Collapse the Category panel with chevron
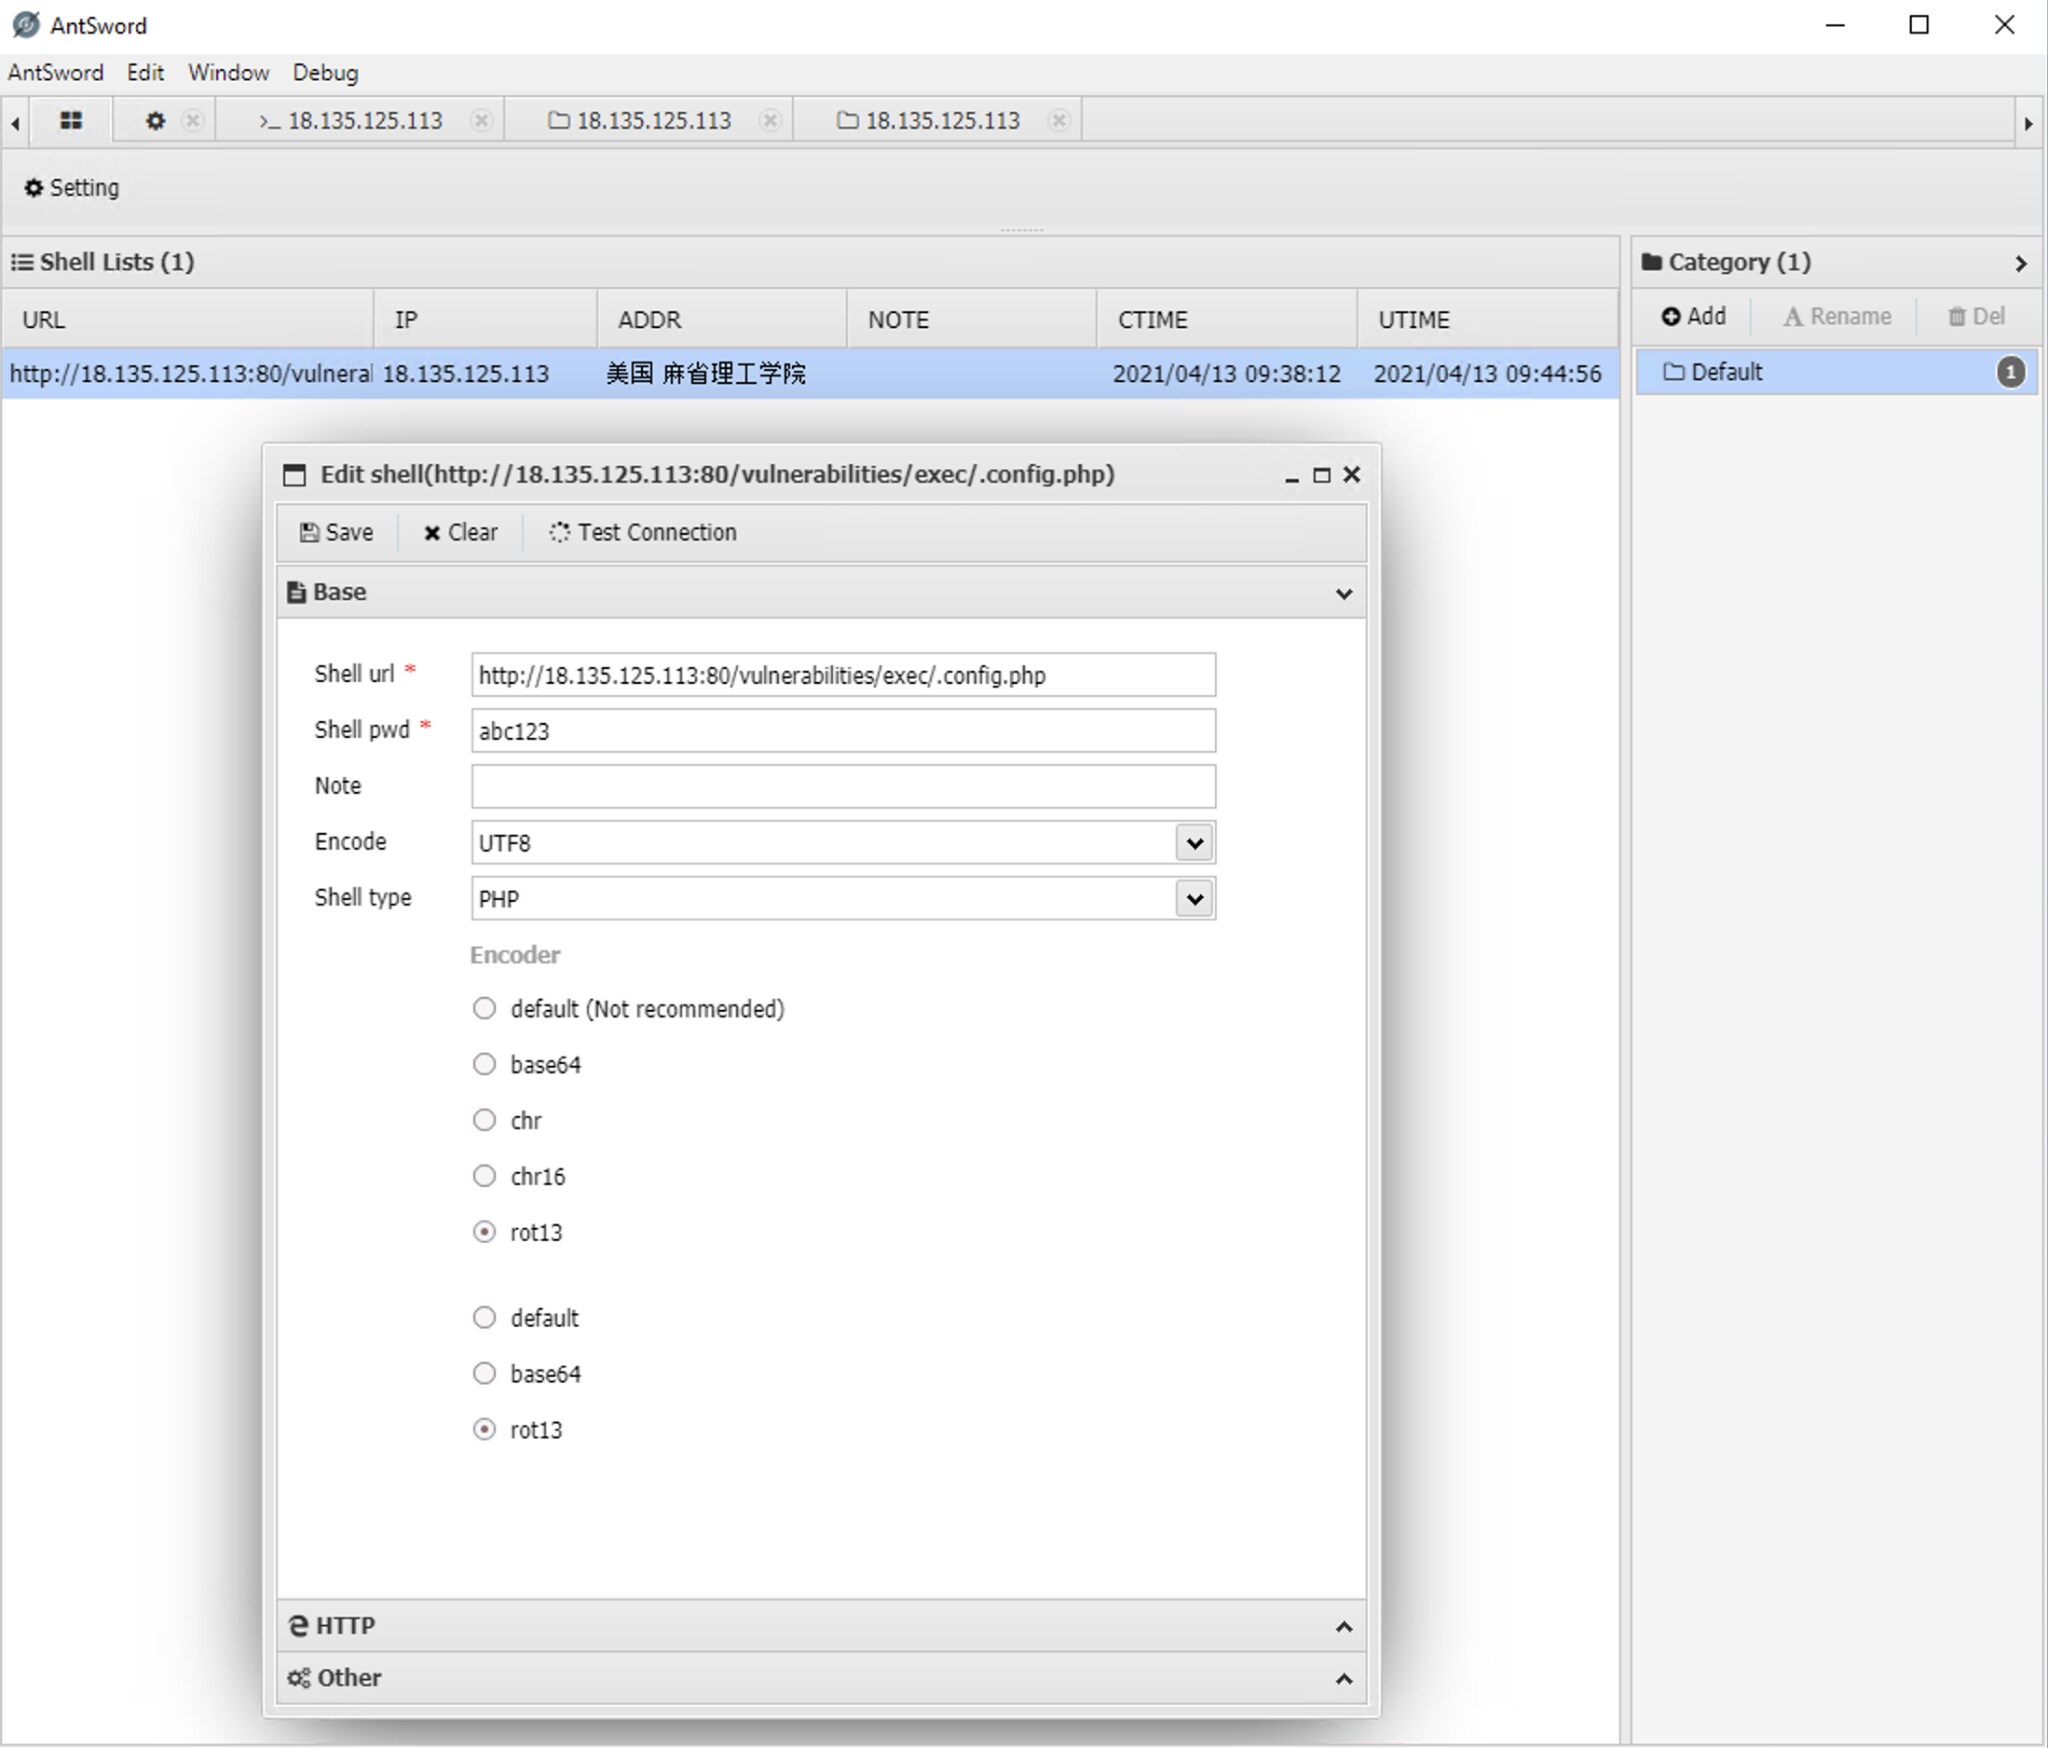 (x=2020, y=263)
